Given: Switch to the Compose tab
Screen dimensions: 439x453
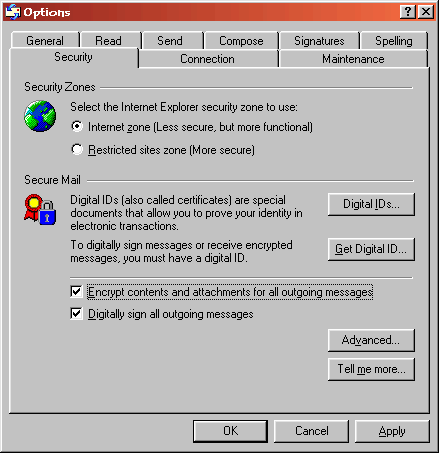Looking at the screenshot, I should tap(241, 41).
